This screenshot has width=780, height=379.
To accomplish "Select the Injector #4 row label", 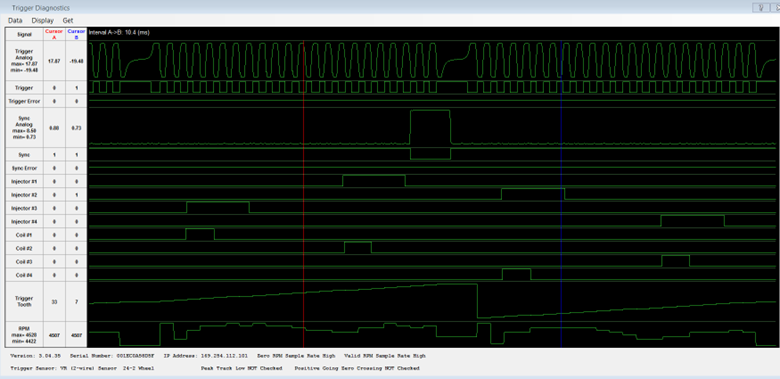I will pyautogui.click(x=24, y=222).
